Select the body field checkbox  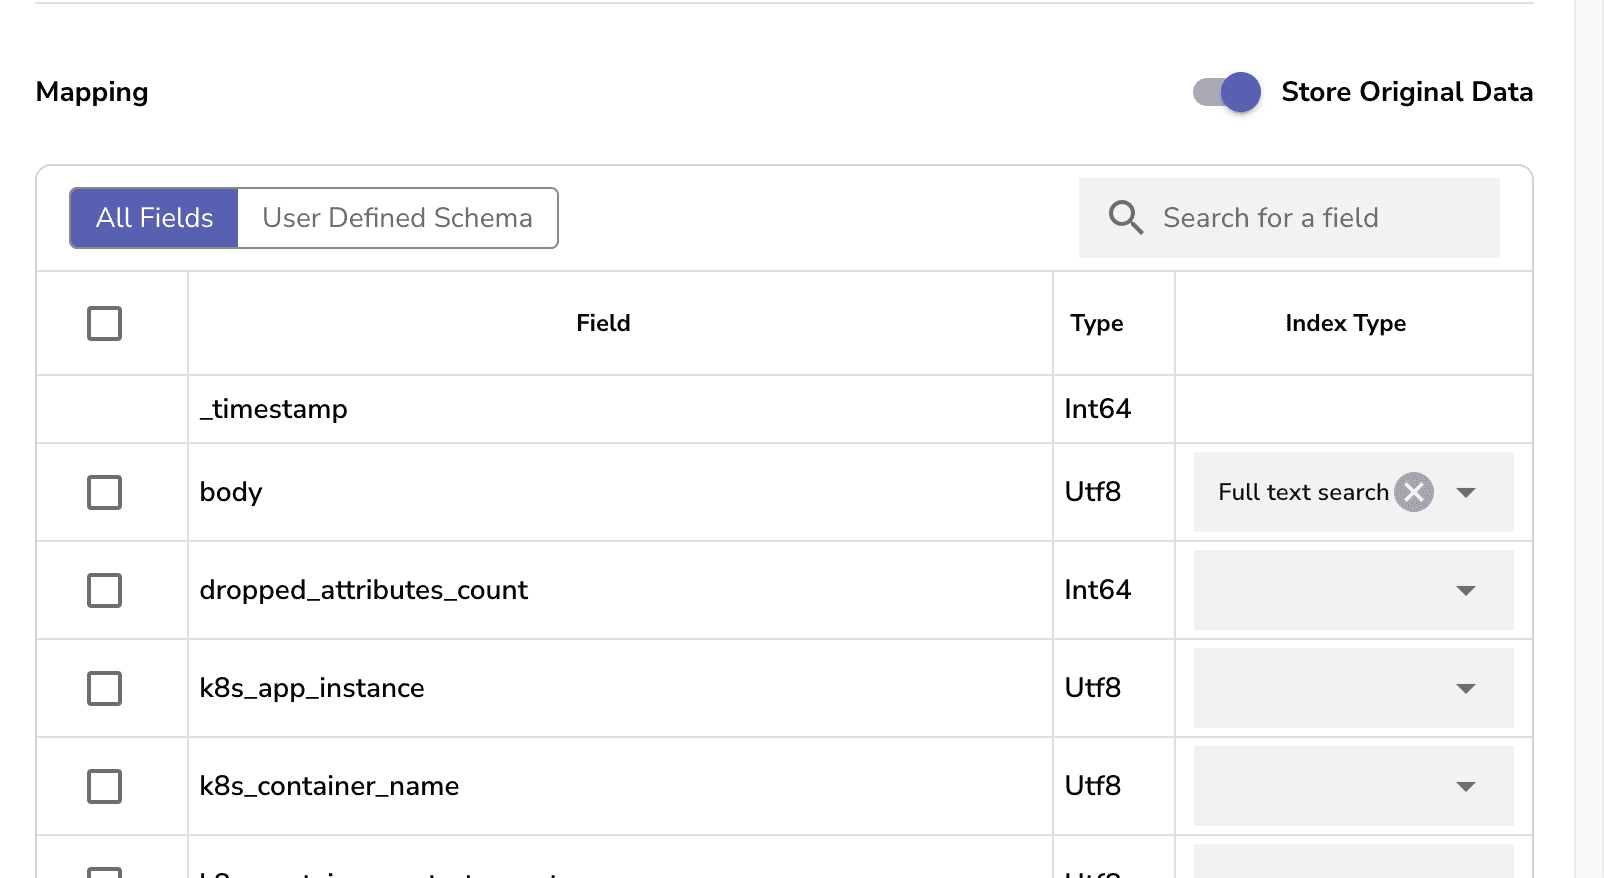tap(104, 492)
